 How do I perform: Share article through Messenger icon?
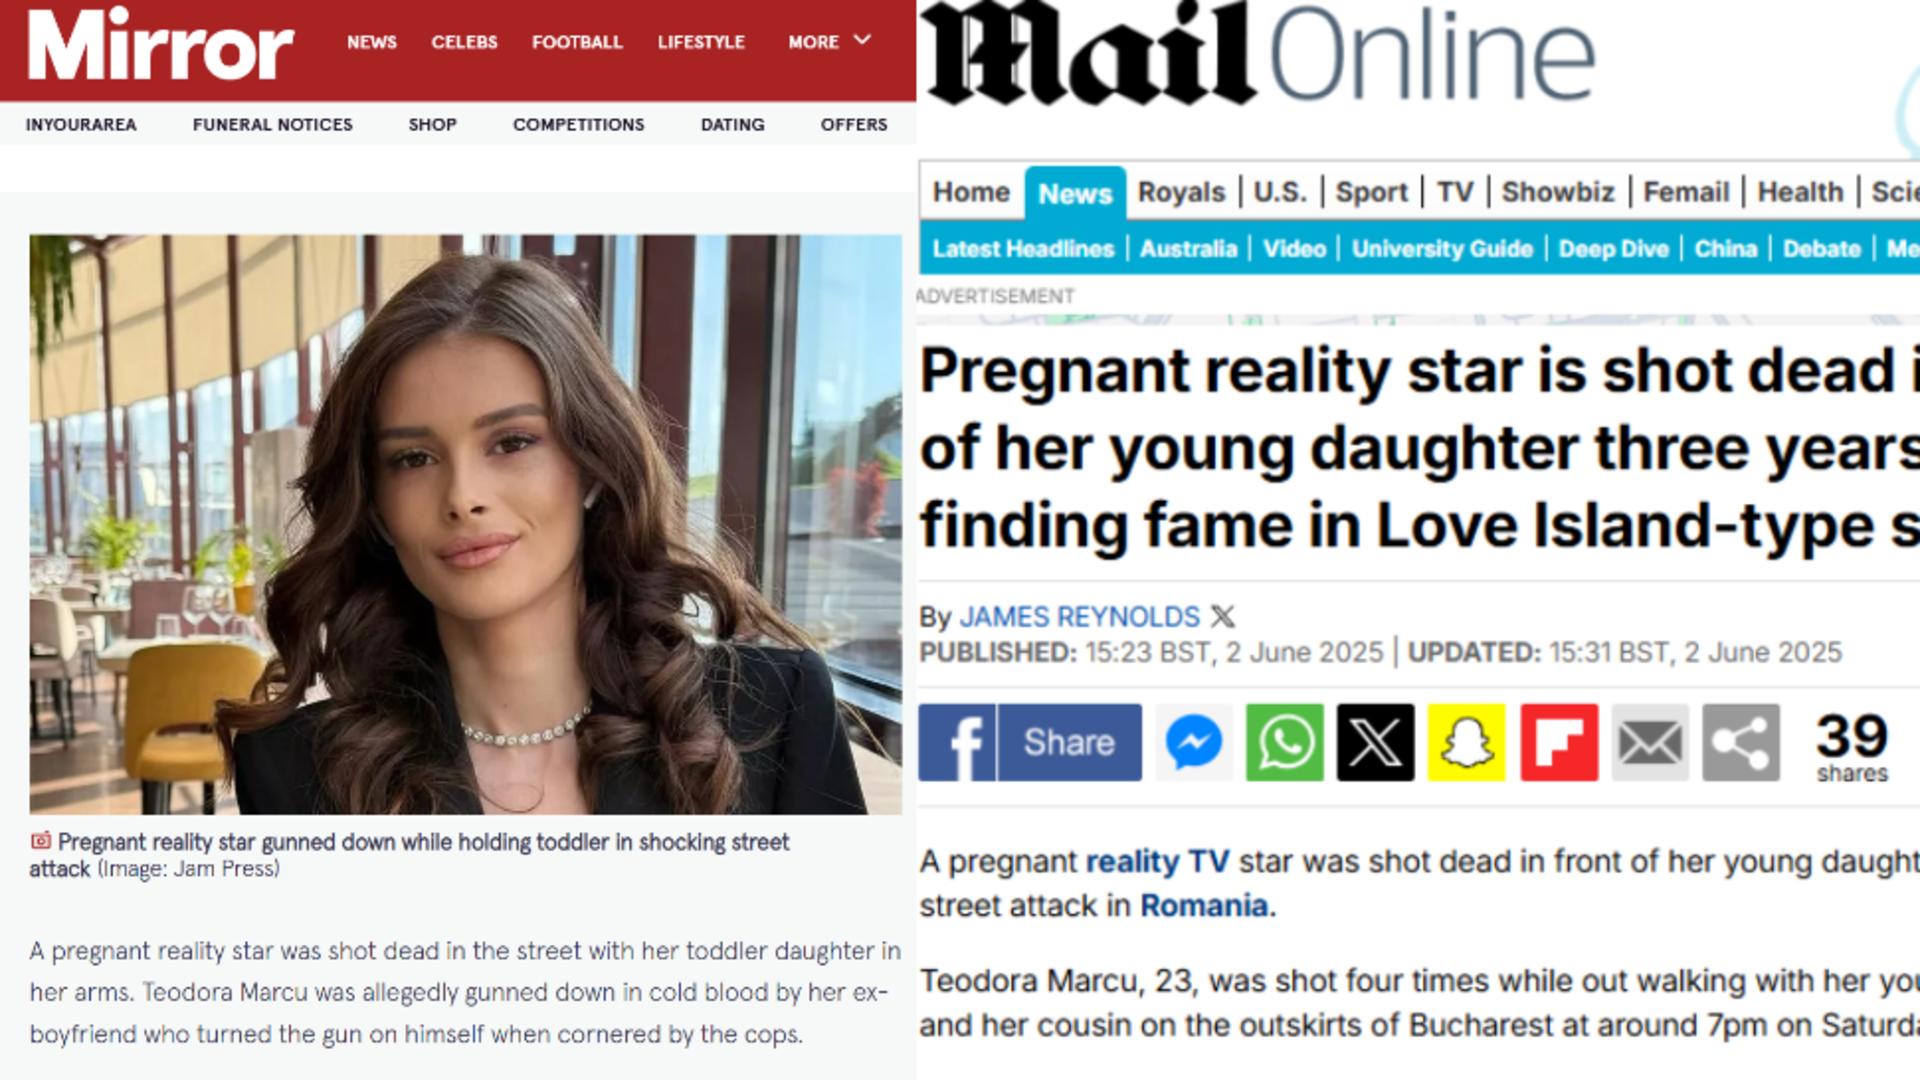1194,742
